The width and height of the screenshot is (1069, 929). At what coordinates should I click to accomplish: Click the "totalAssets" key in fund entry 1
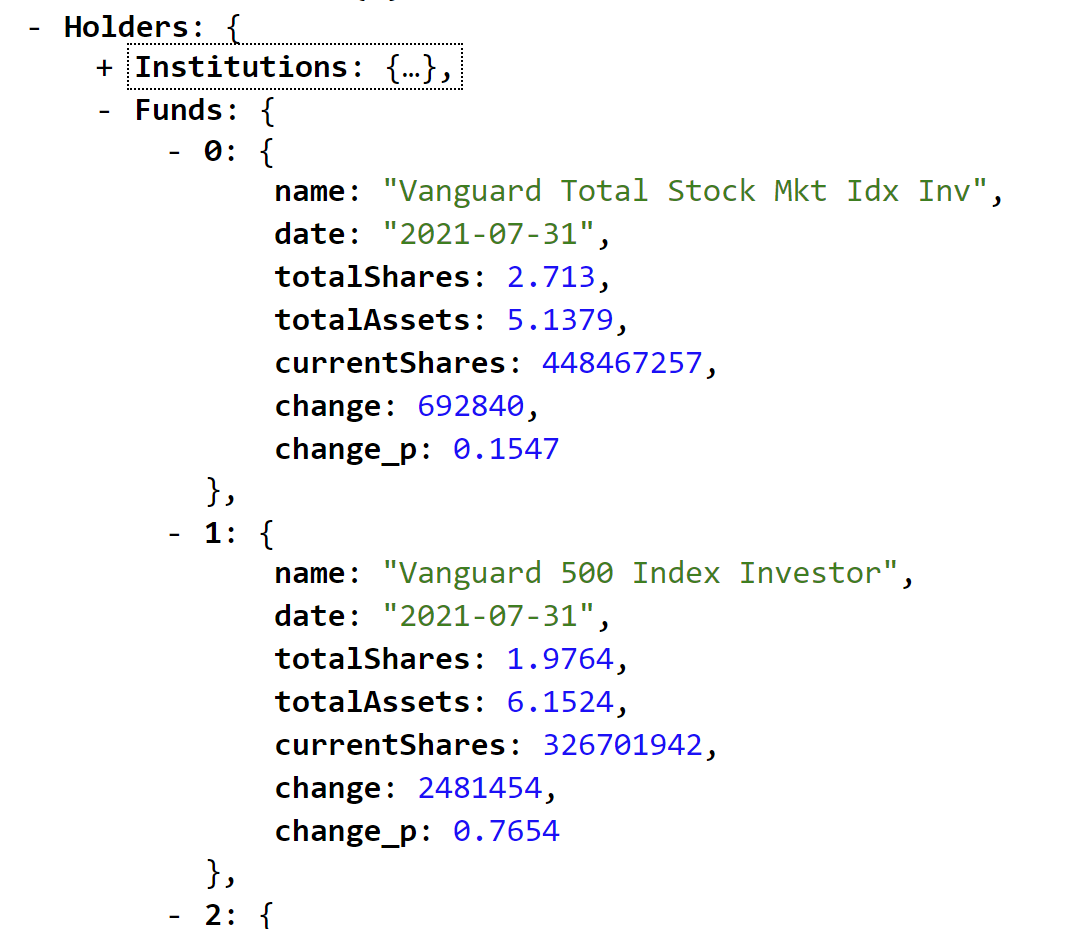[x=372, y=702]
